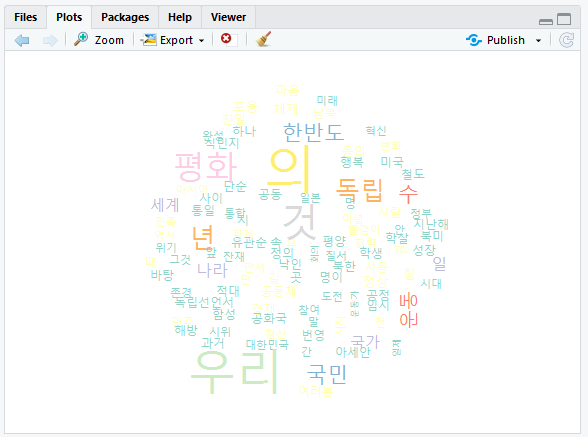
Task: Remove current plot with red X icon
Action: click(x=226, y=38)
